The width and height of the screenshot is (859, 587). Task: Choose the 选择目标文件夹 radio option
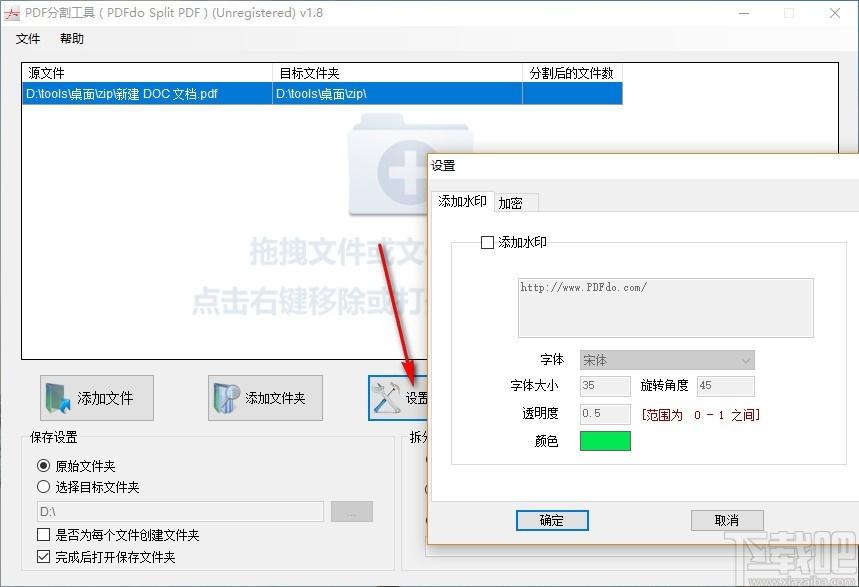44,487
